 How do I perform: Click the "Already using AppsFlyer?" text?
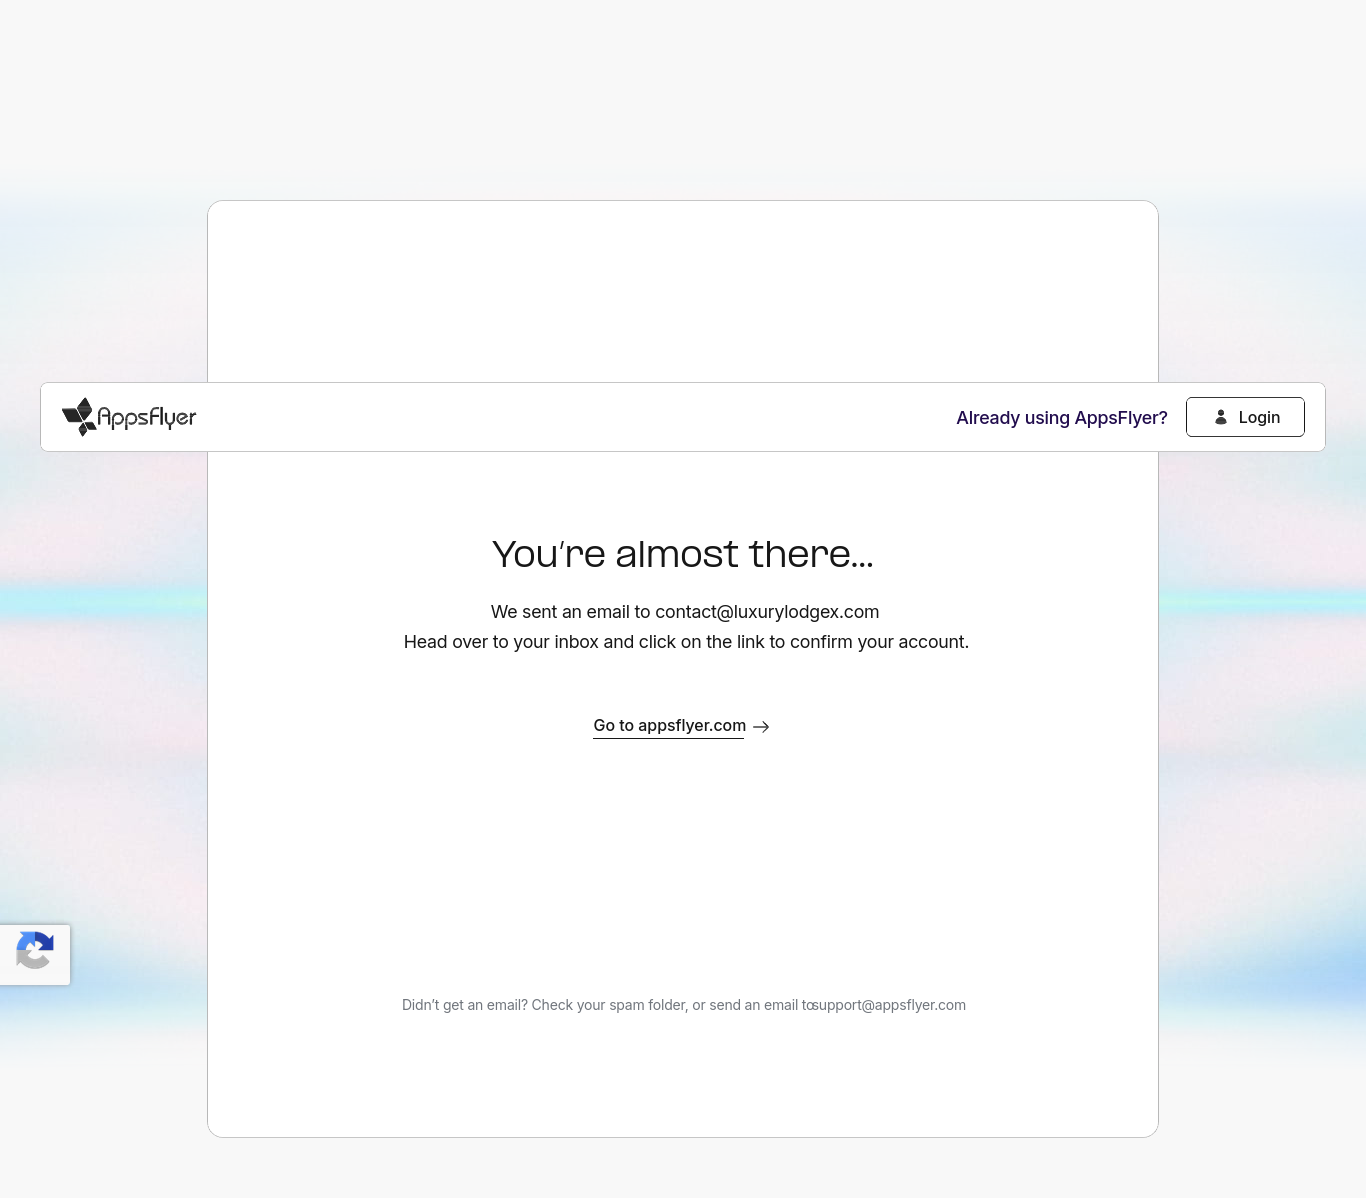pos(1061,418)
